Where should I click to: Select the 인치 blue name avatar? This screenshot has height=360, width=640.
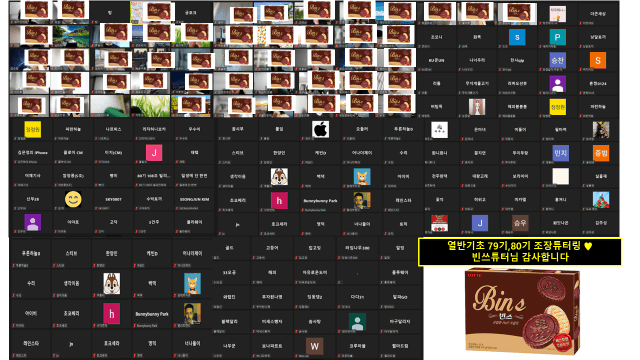[560, 153]
